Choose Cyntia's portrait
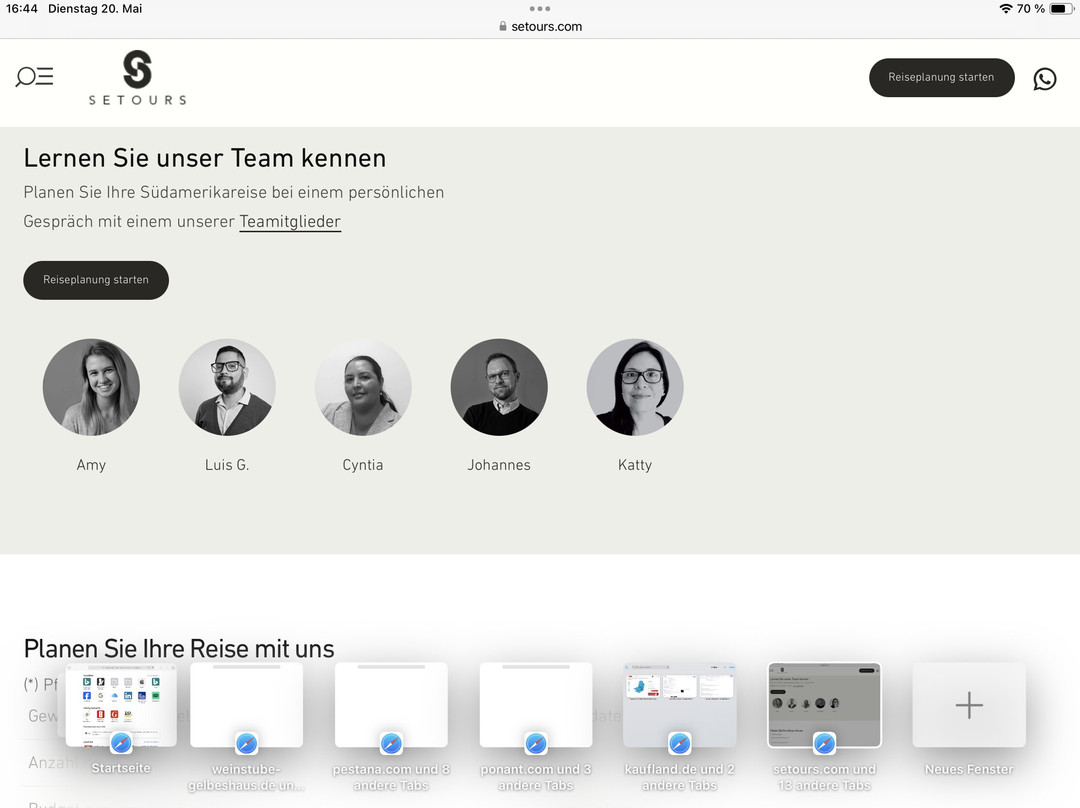 click(x=363, y=387)
